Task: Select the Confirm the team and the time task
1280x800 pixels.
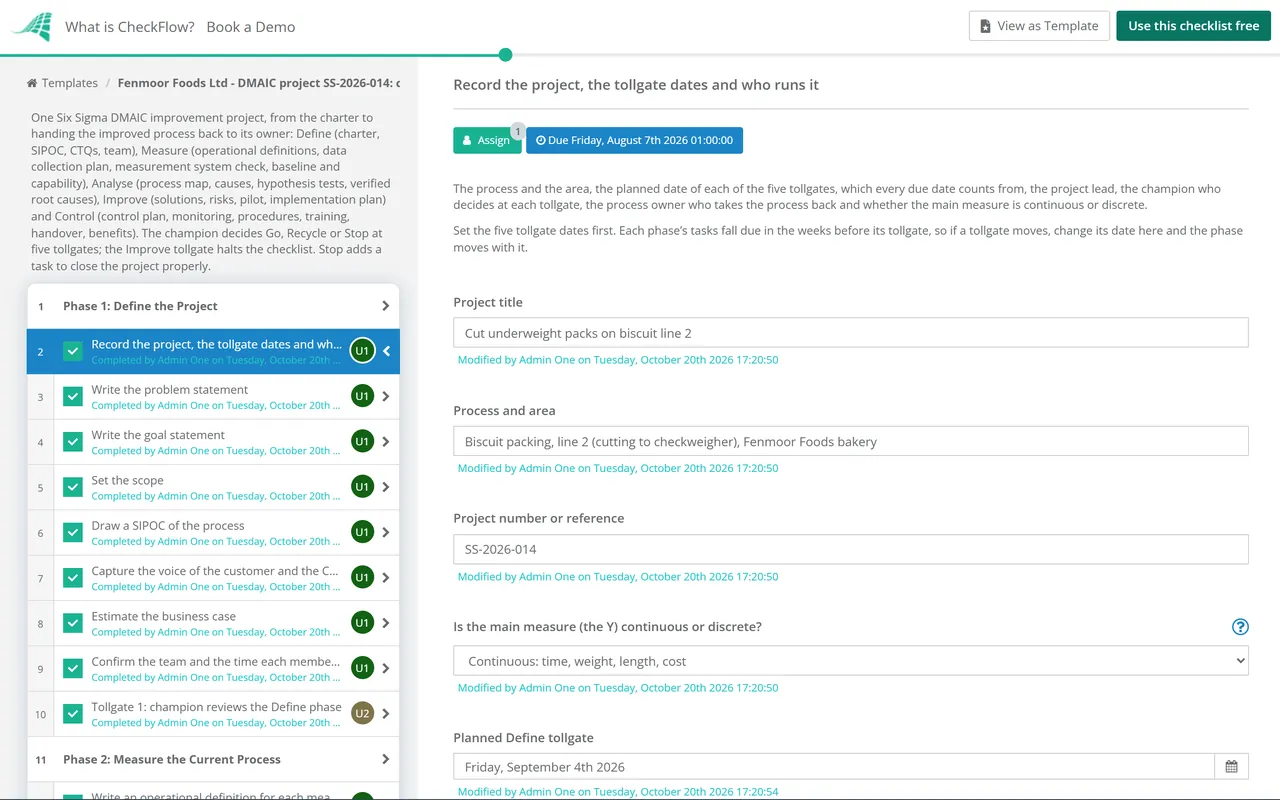Action: 213,668
